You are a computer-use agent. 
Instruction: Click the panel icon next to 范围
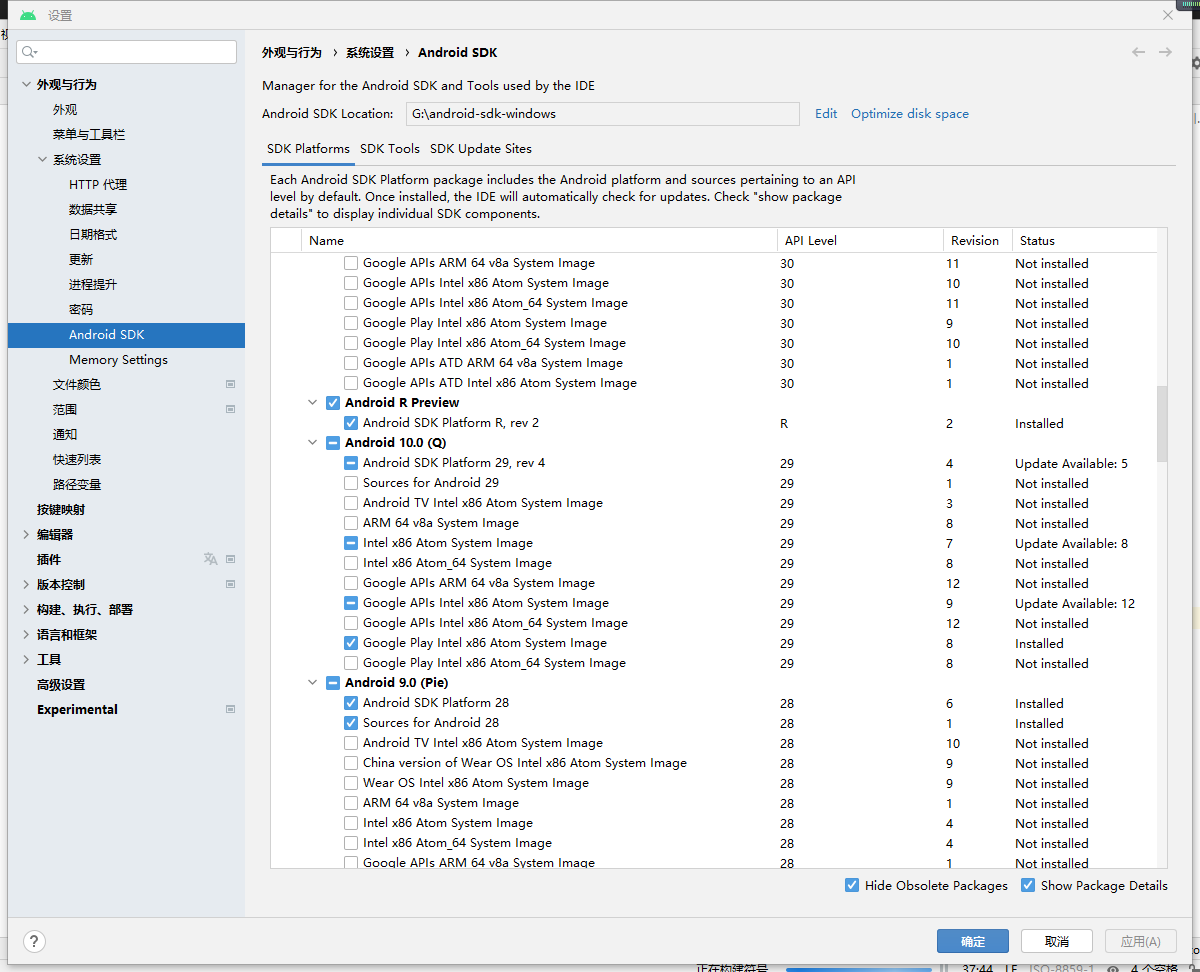(230, 409)
